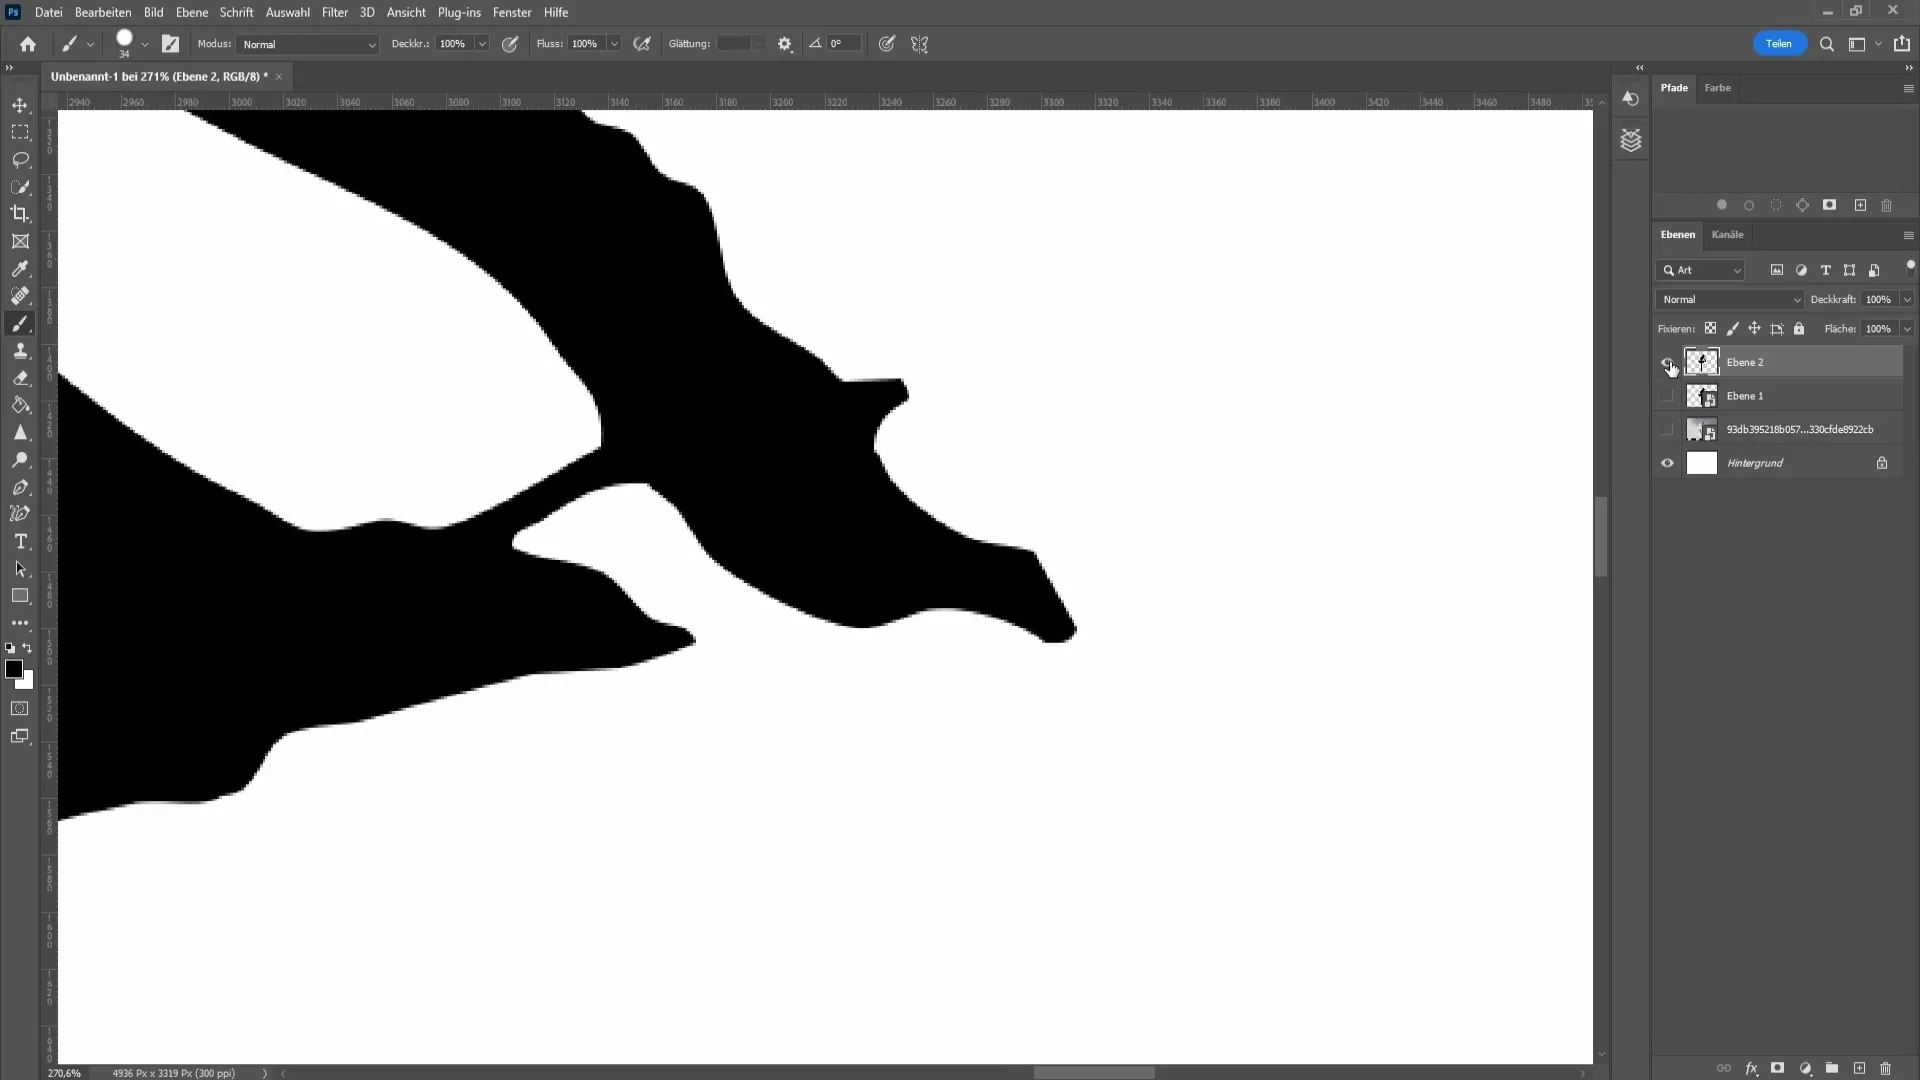
Task: Toggle lock image pixels brush icon
Action: (1733, 329)
